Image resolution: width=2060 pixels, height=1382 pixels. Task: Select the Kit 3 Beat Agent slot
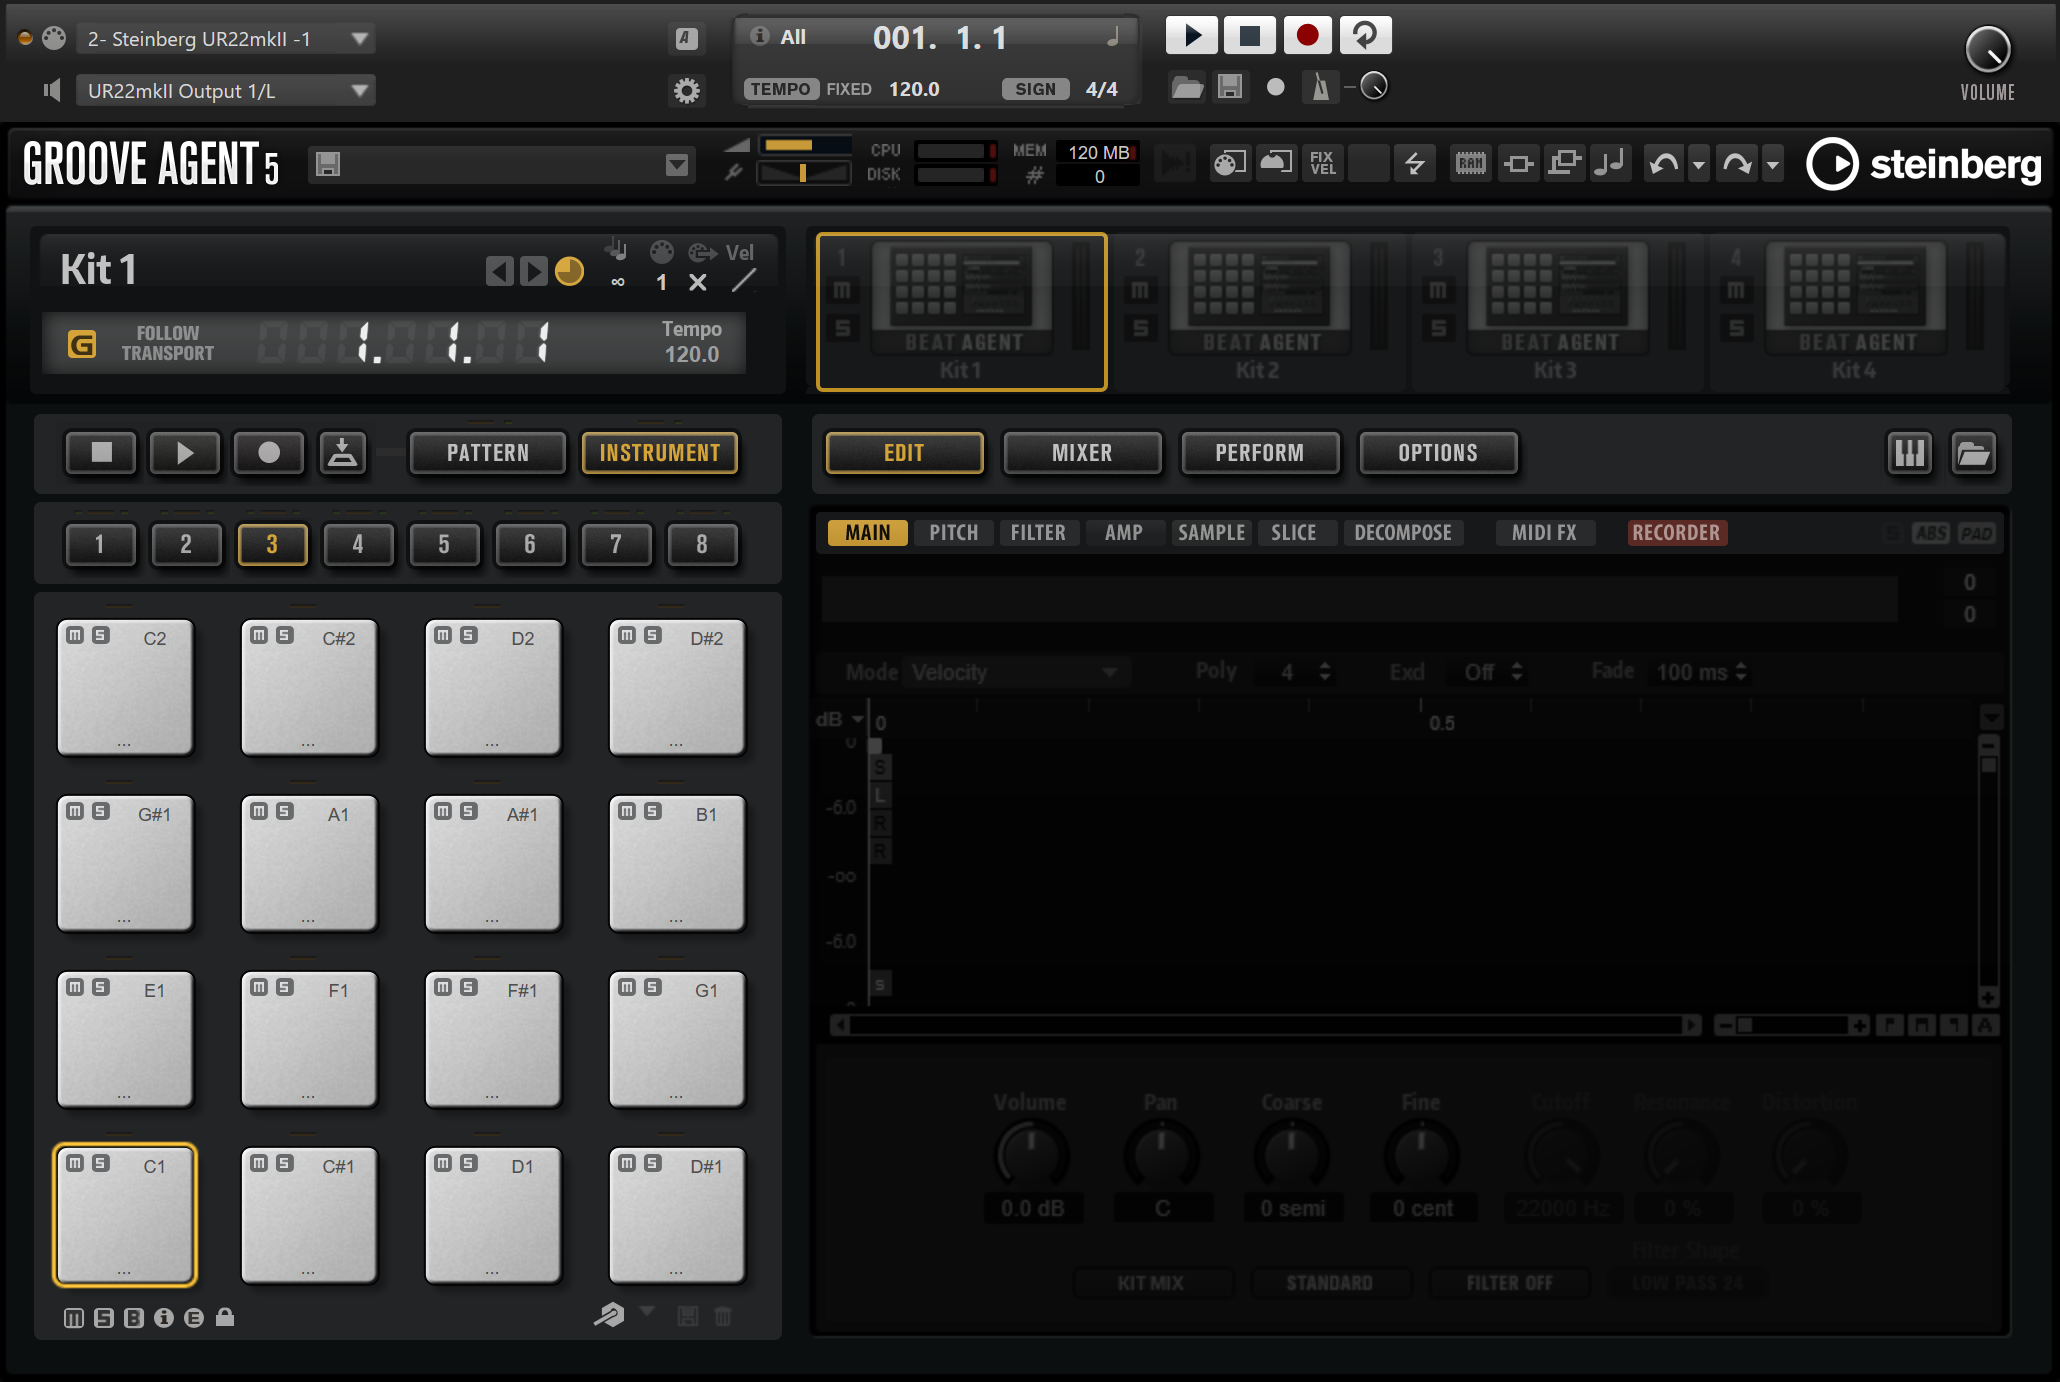(1555, 312)
